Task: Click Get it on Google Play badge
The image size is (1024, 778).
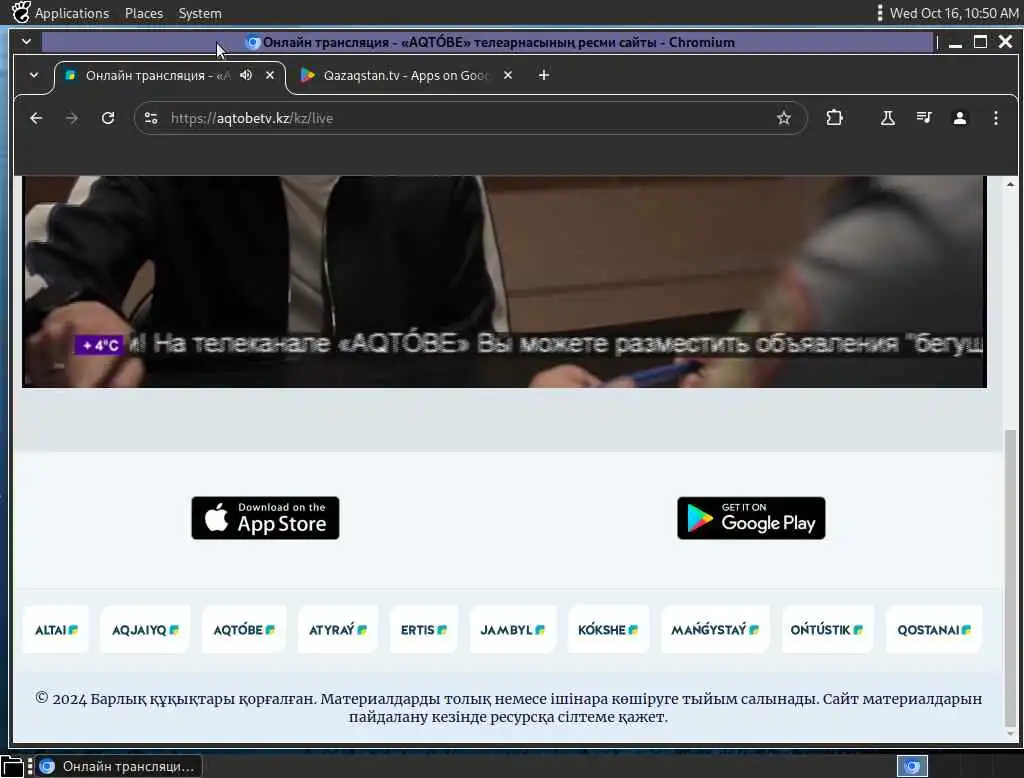Action: pyautogui.click(x=751, y=518)
